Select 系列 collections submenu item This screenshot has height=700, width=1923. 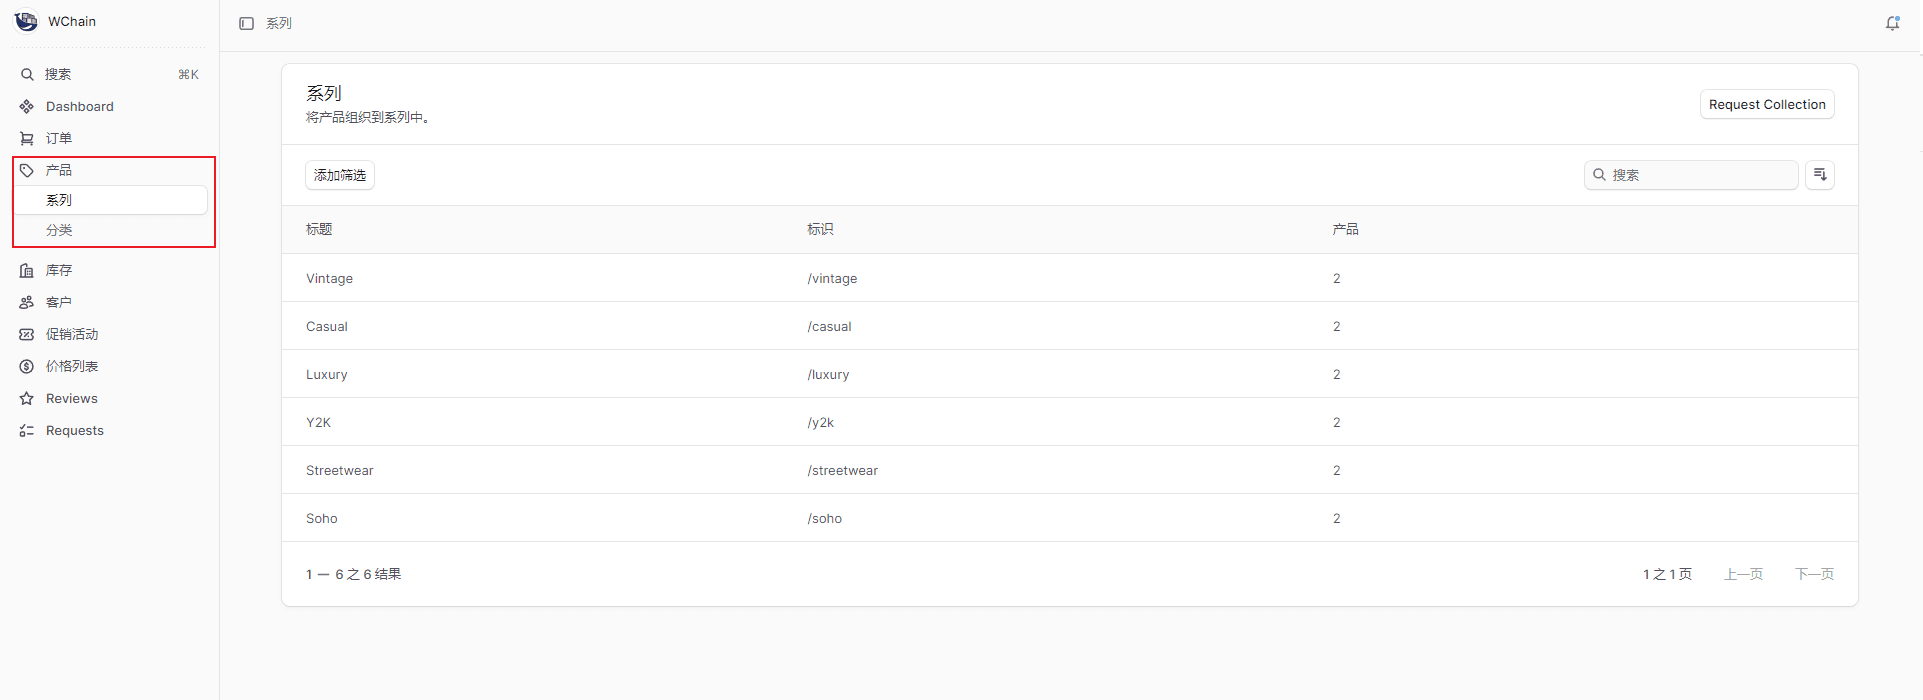(x=59, y=200)
